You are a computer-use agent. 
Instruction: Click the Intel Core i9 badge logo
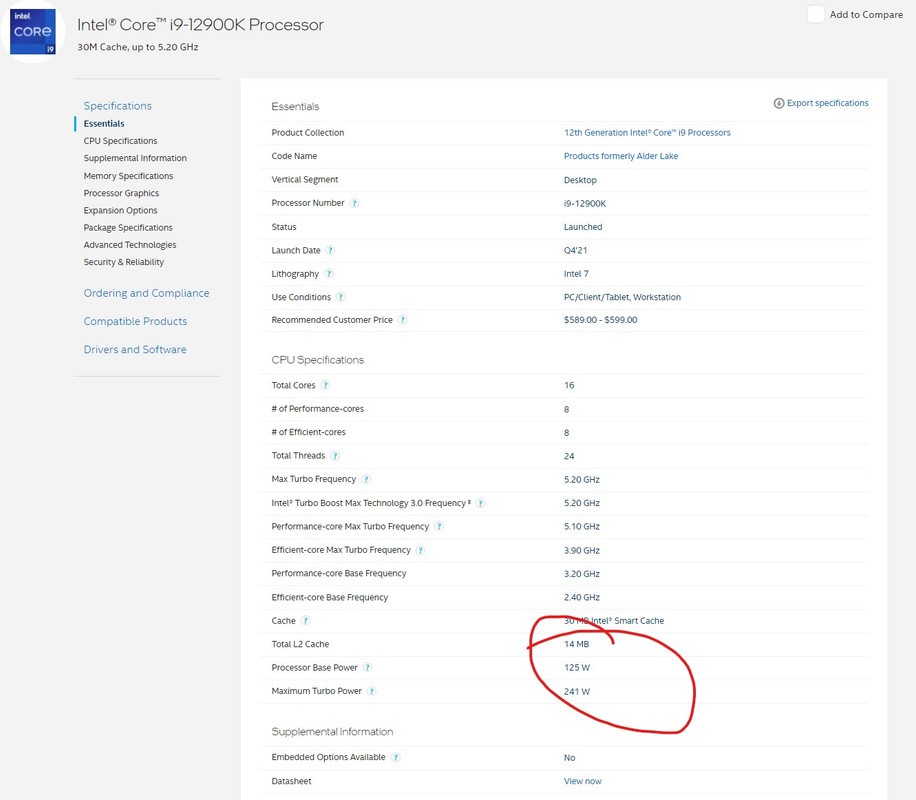coord(33,32)
